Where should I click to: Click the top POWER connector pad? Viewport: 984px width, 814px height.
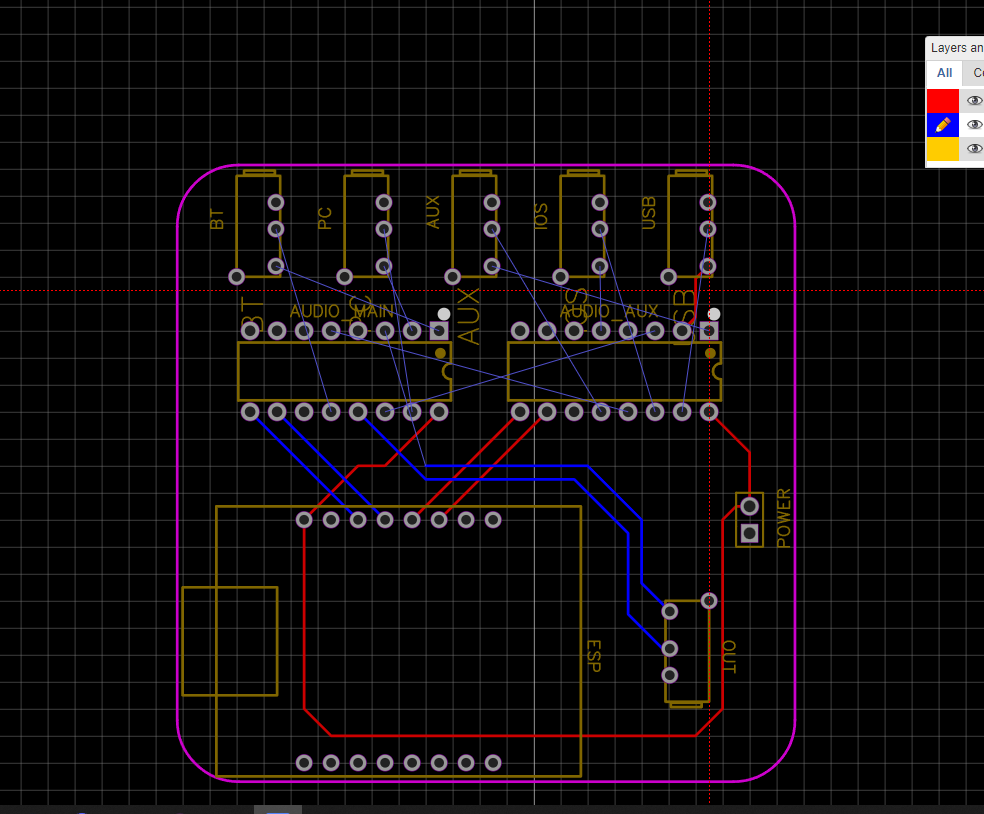point(749,506)
